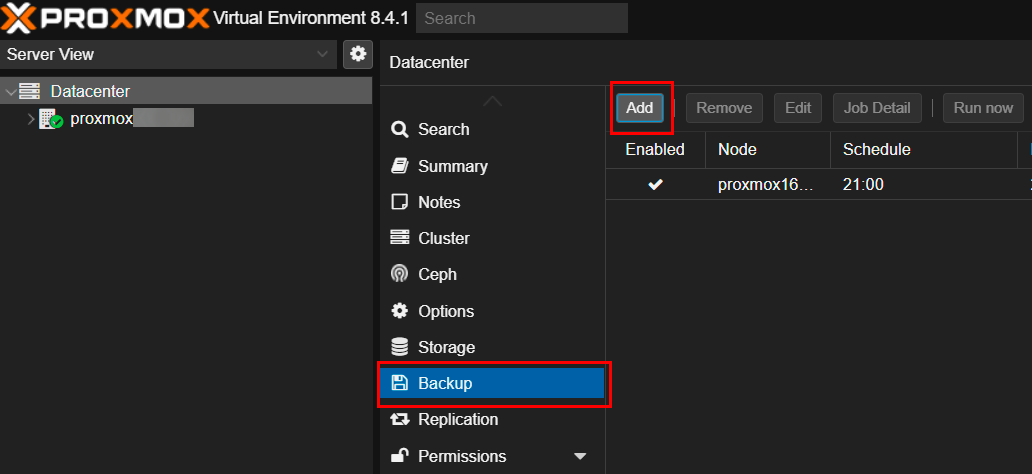This screenshot has width=1032, height=474.
Task: Click the Job Detail button
Action: (x=877, y=108)
